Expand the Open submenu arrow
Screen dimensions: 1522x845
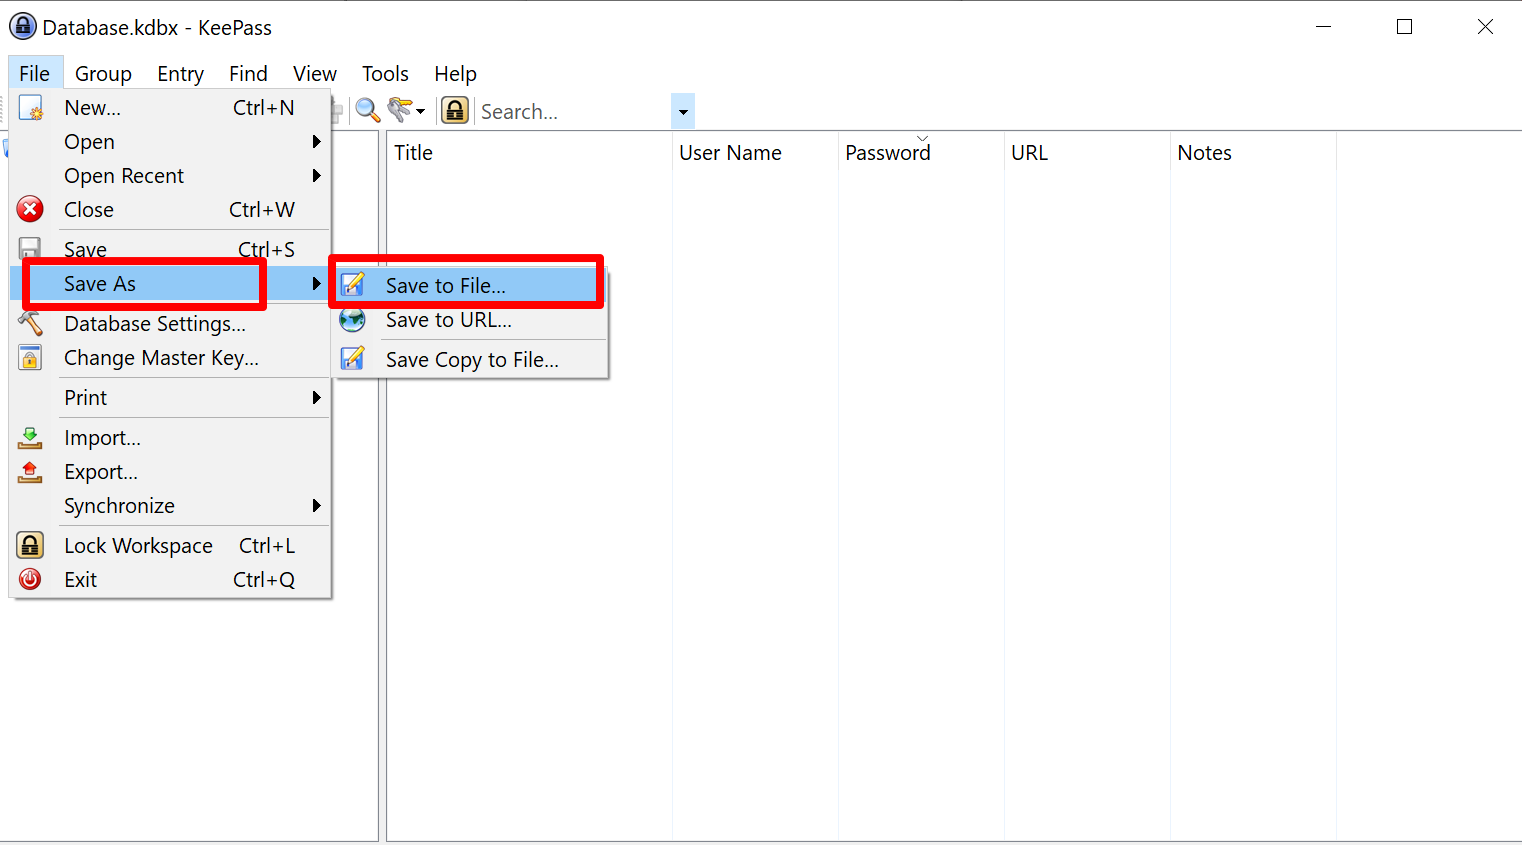point(316,142)
